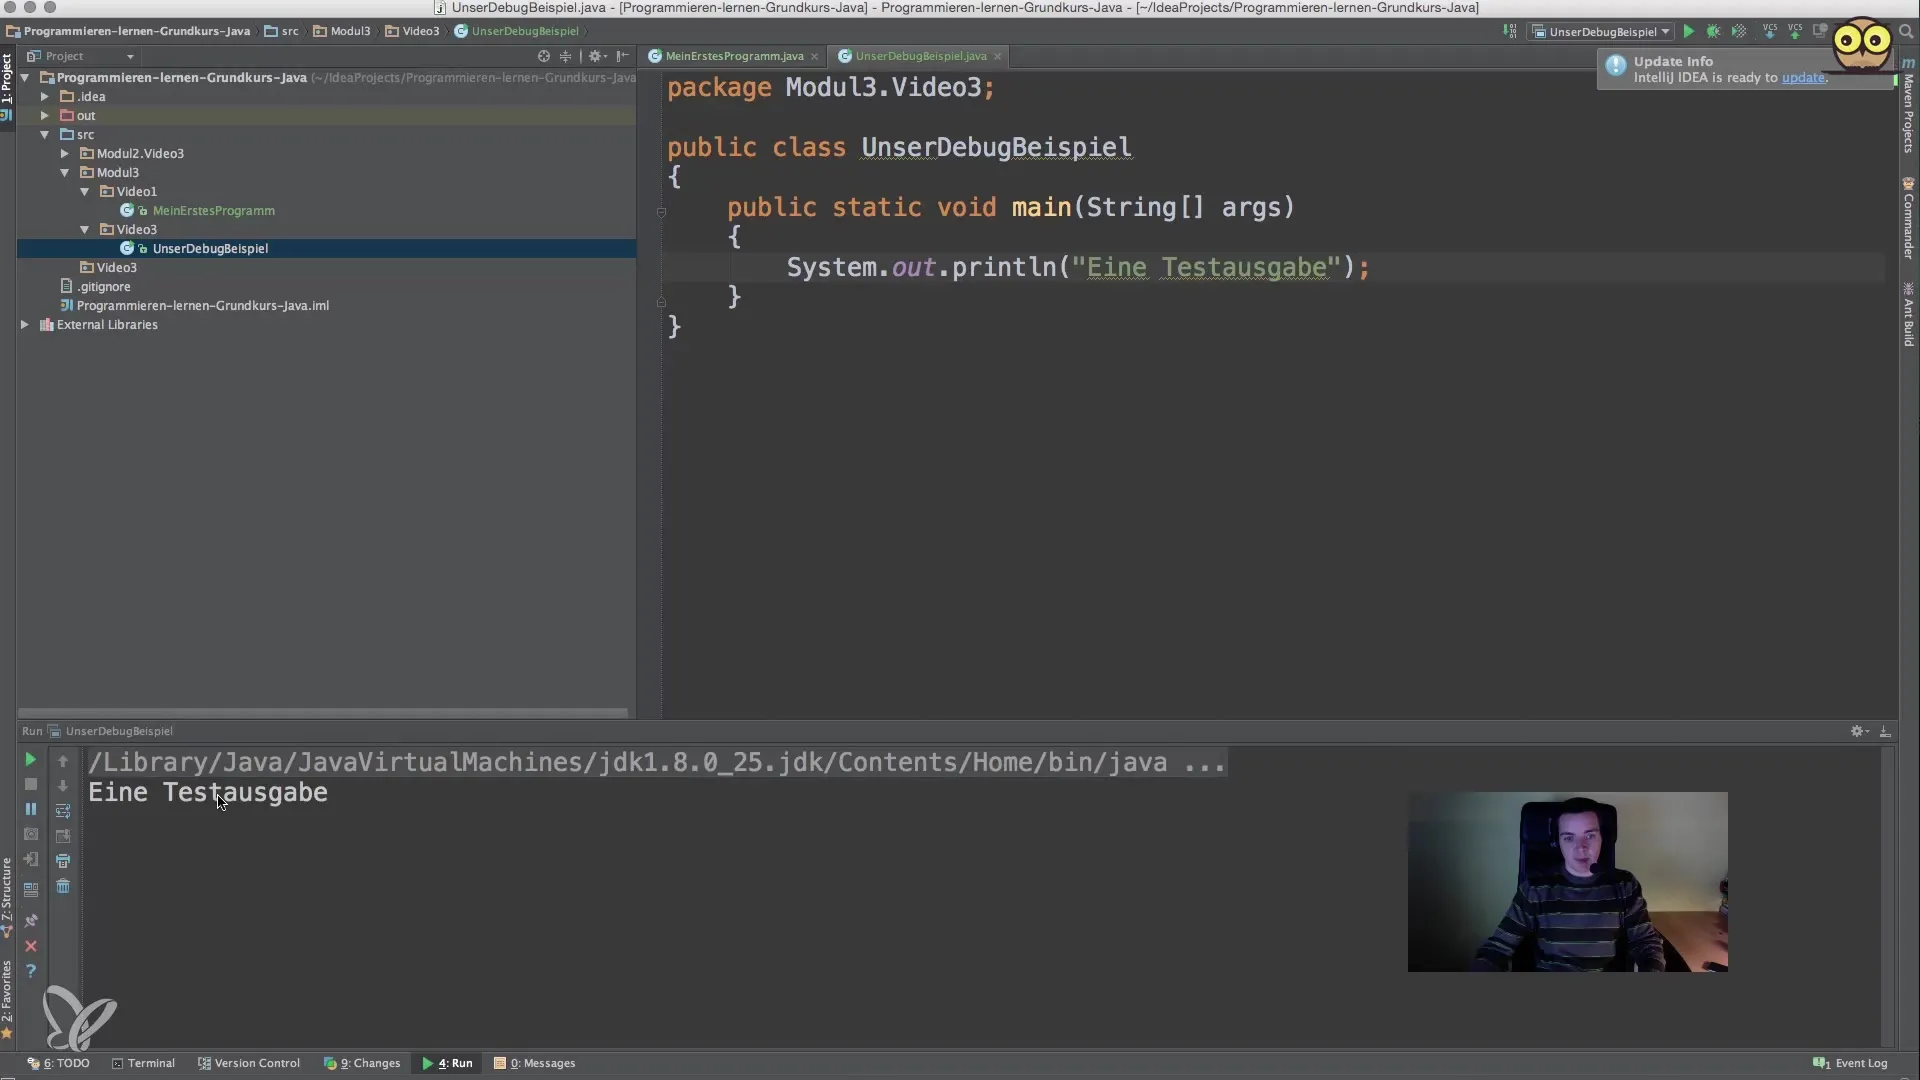Collapse the Modul3 package
The height and width of the screenshot is (1080, 1920).
point(64,172)
